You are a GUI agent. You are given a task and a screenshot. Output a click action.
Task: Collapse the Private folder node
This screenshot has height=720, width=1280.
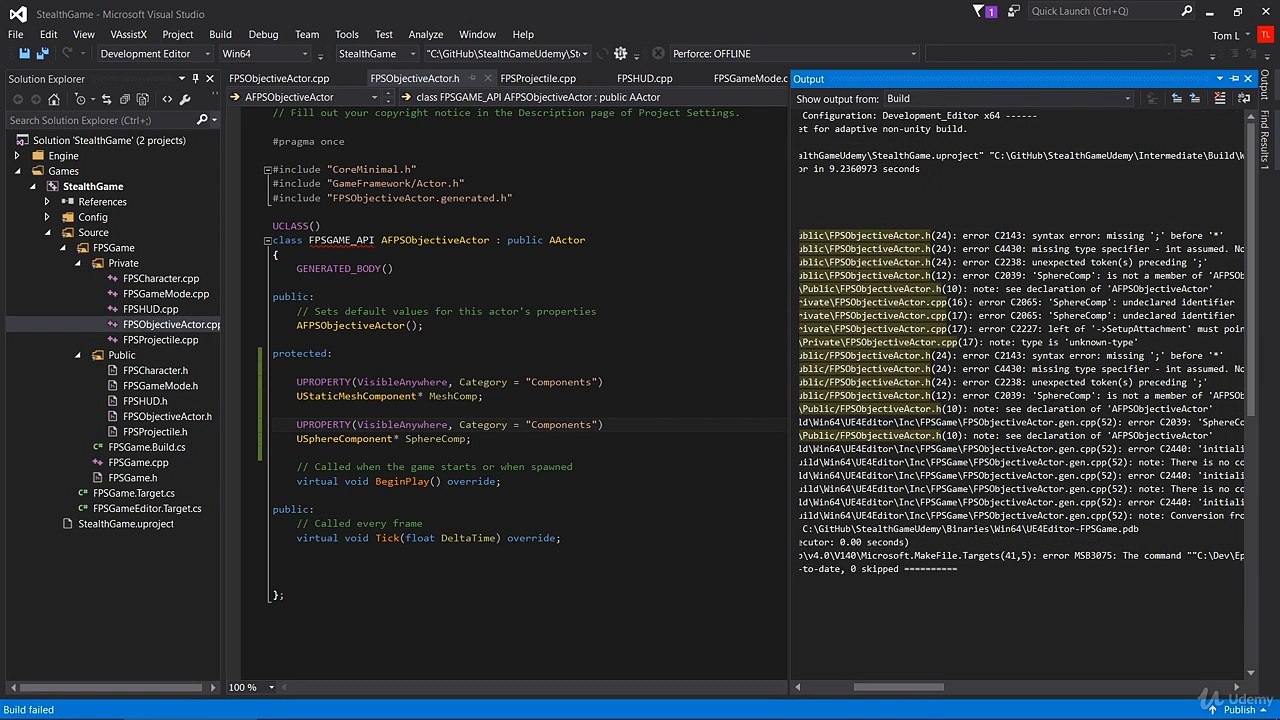[x=78, y=263]
